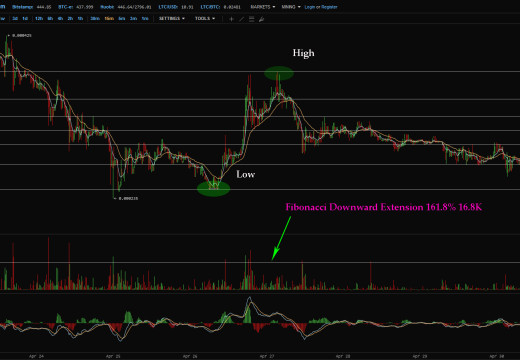Expand the SETTINGS dropdown
Screen dimensions: 520x360
172,18
